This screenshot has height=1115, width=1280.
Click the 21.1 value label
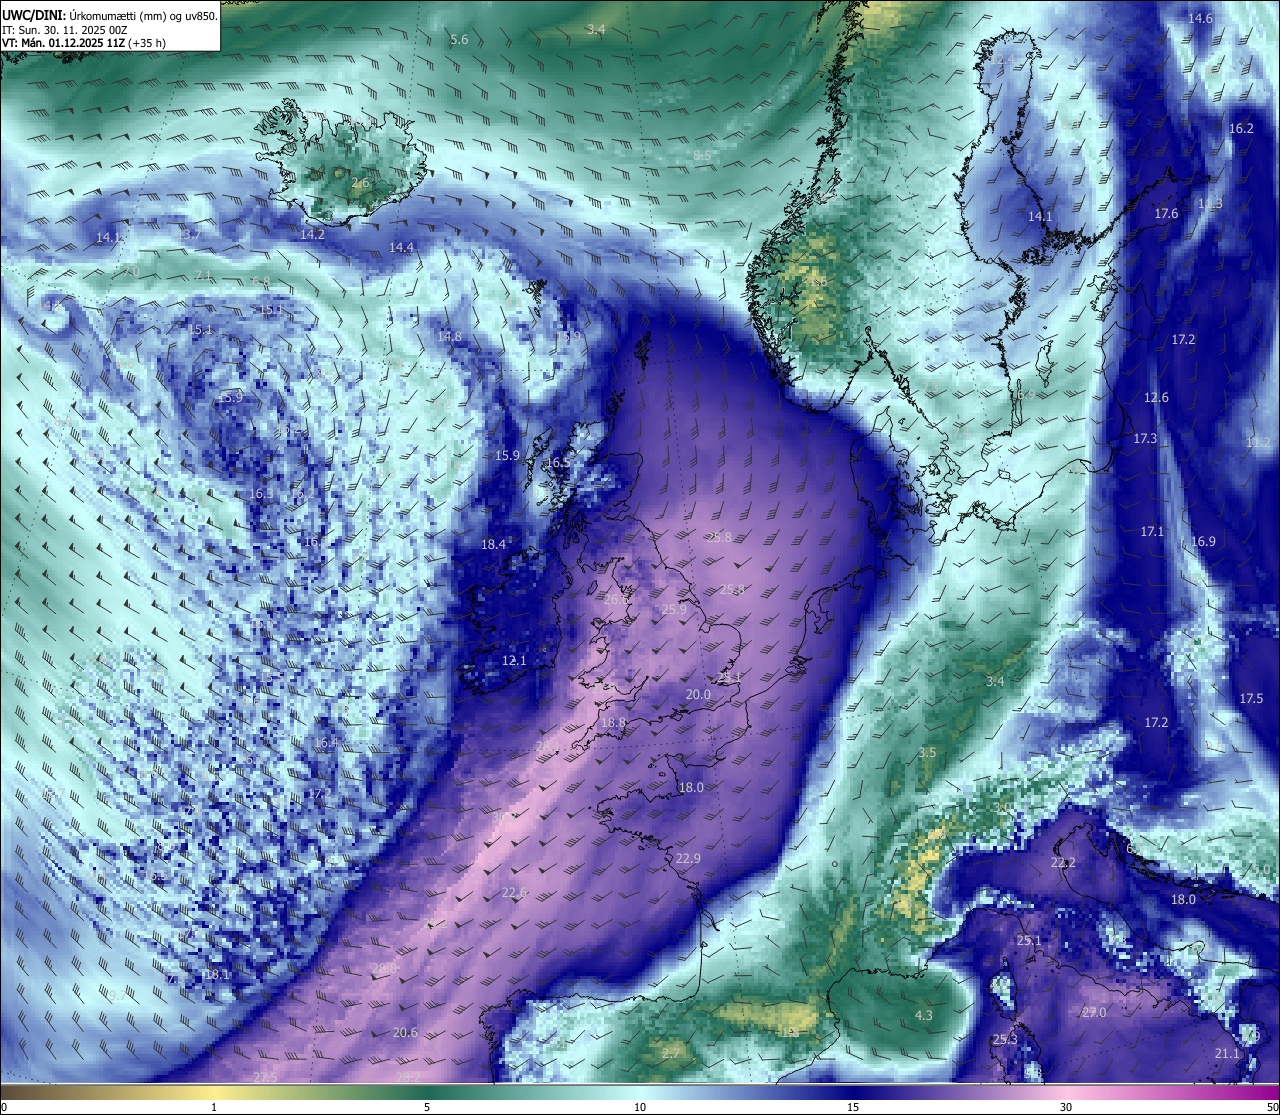click(x=1227, y=1054)
